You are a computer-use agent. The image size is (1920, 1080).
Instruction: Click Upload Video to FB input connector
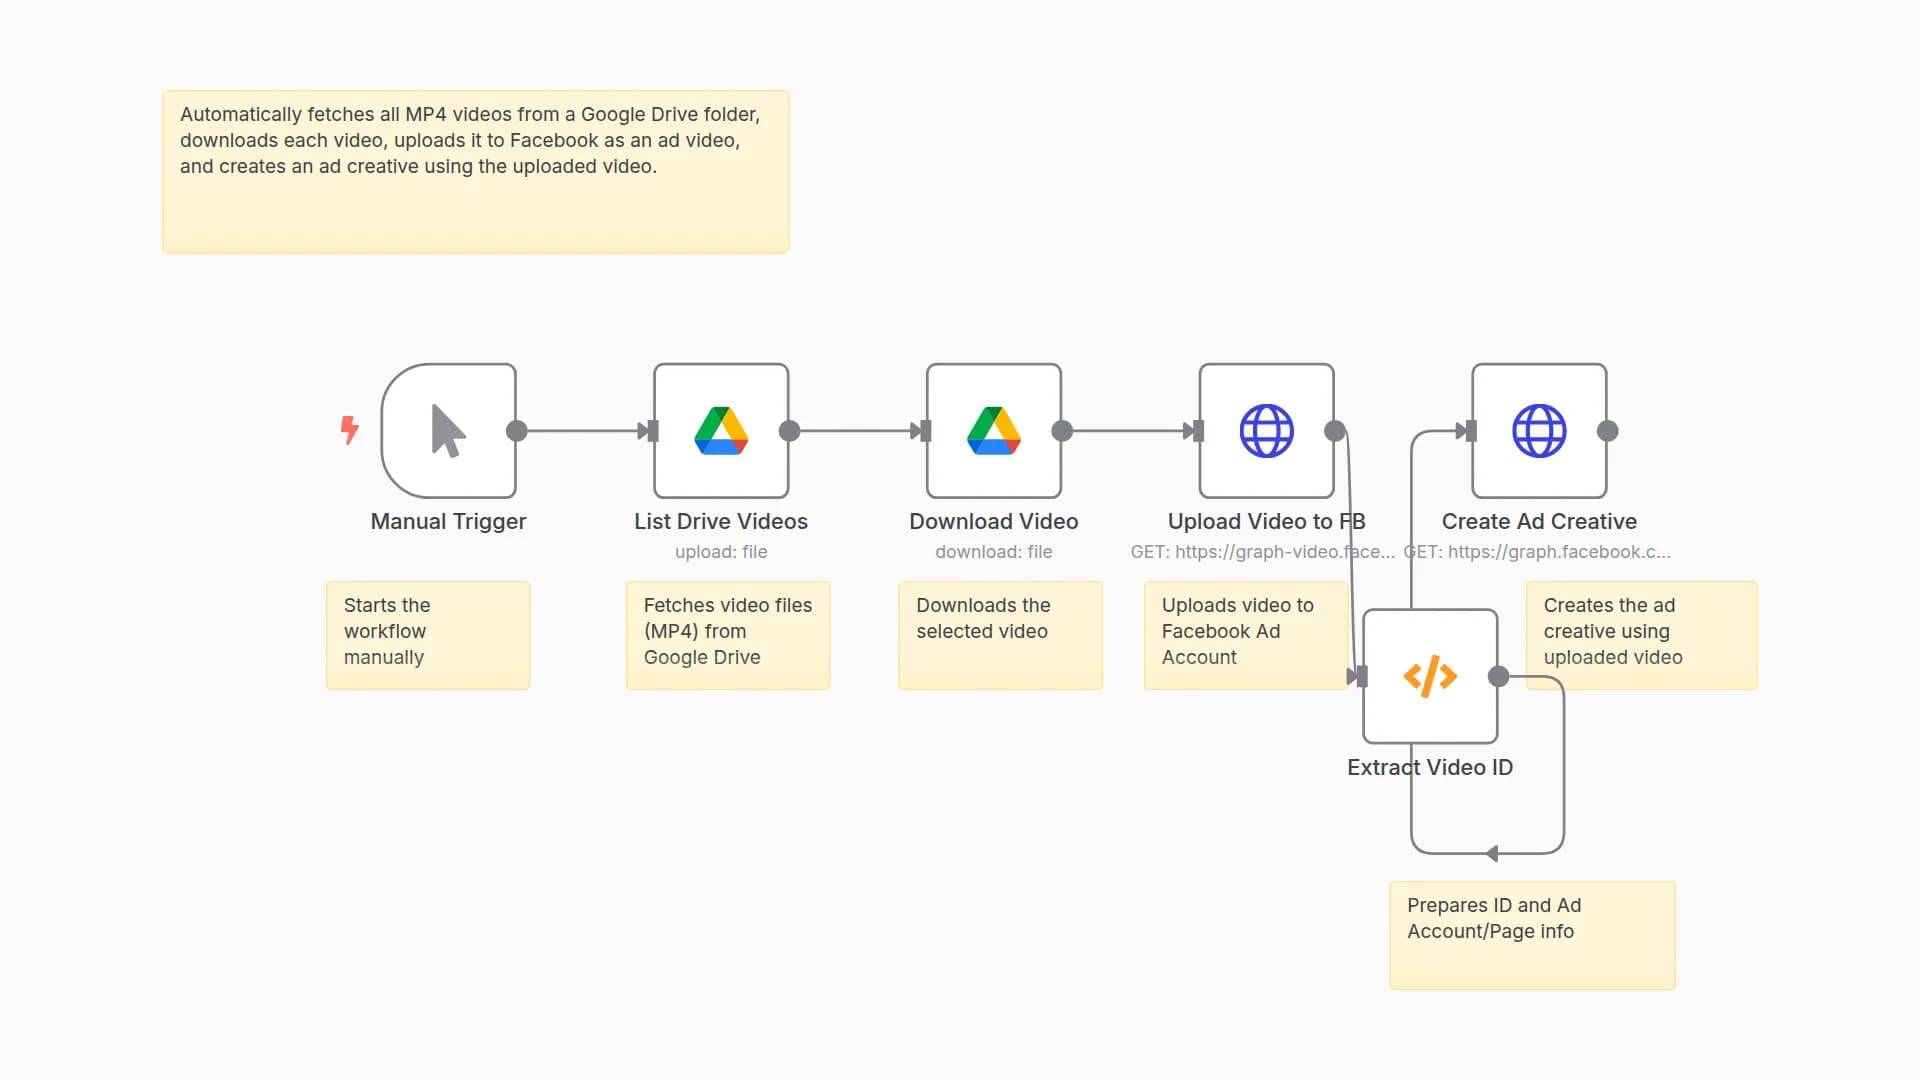(x=1198, y=431)
